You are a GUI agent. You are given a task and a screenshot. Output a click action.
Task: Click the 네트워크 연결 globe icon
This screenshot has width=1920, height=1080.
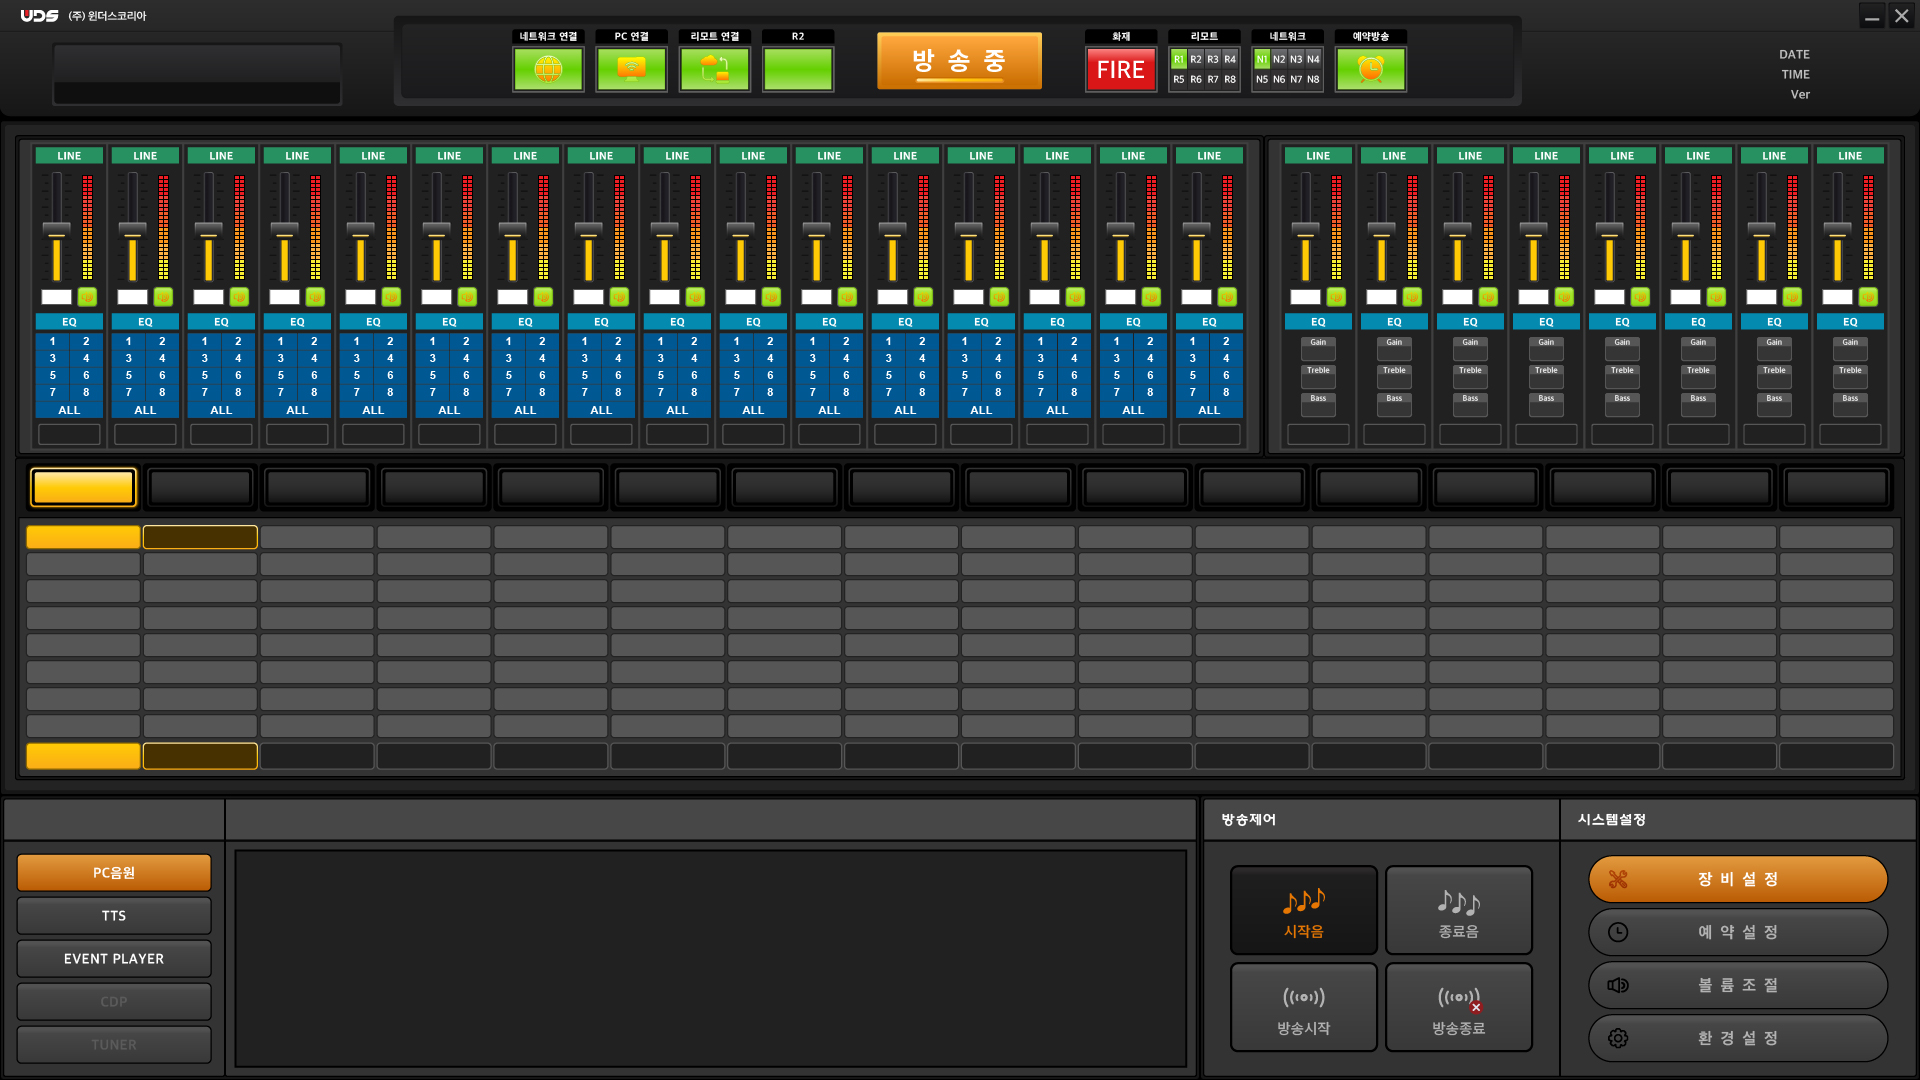(548, 69)
